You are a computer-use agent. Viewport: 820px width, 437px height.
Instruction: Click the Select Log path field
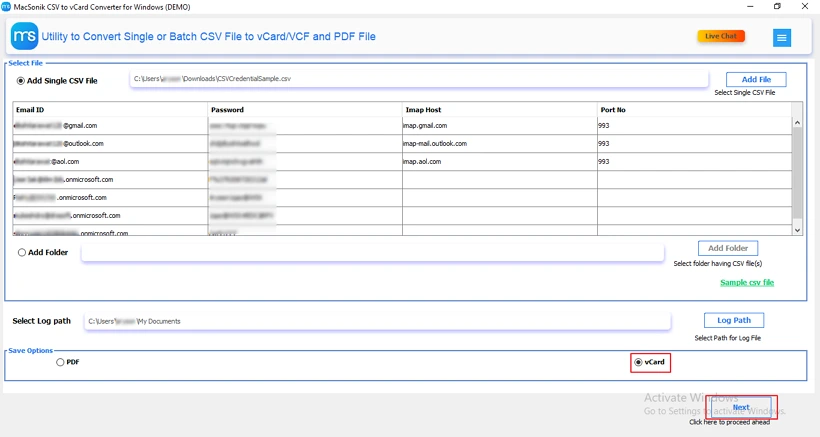[x=377, y=321]
